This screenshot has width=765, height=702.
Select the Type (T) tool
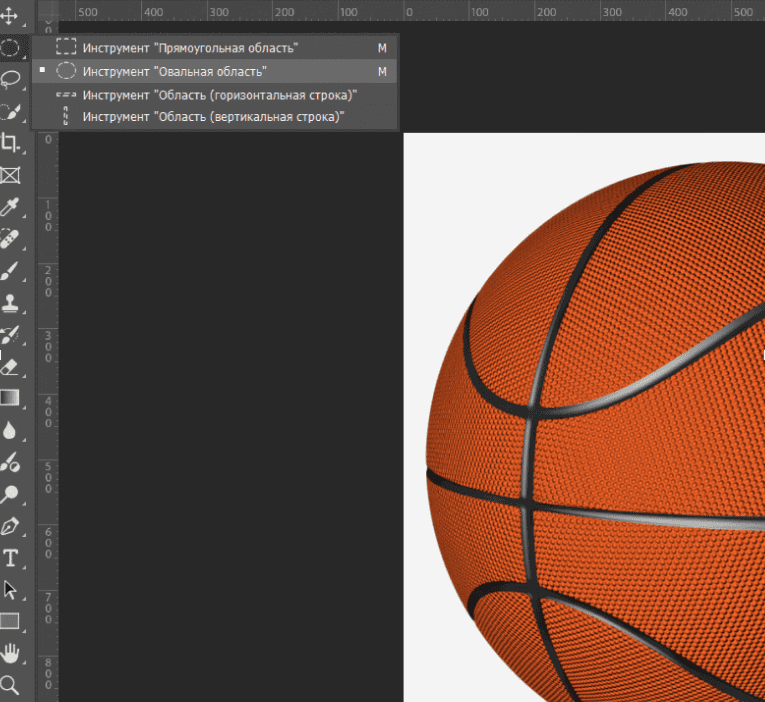tap(10, 558)
